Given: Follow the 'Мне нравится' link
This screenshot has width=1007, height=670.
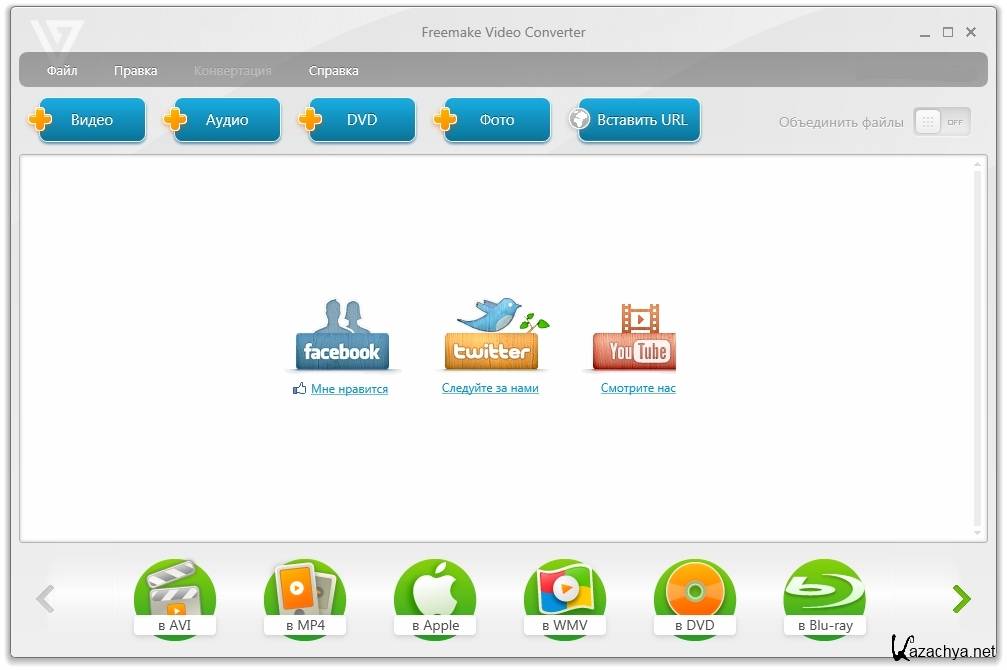Looking at the screenshot, I should click(x=349, y=389).
